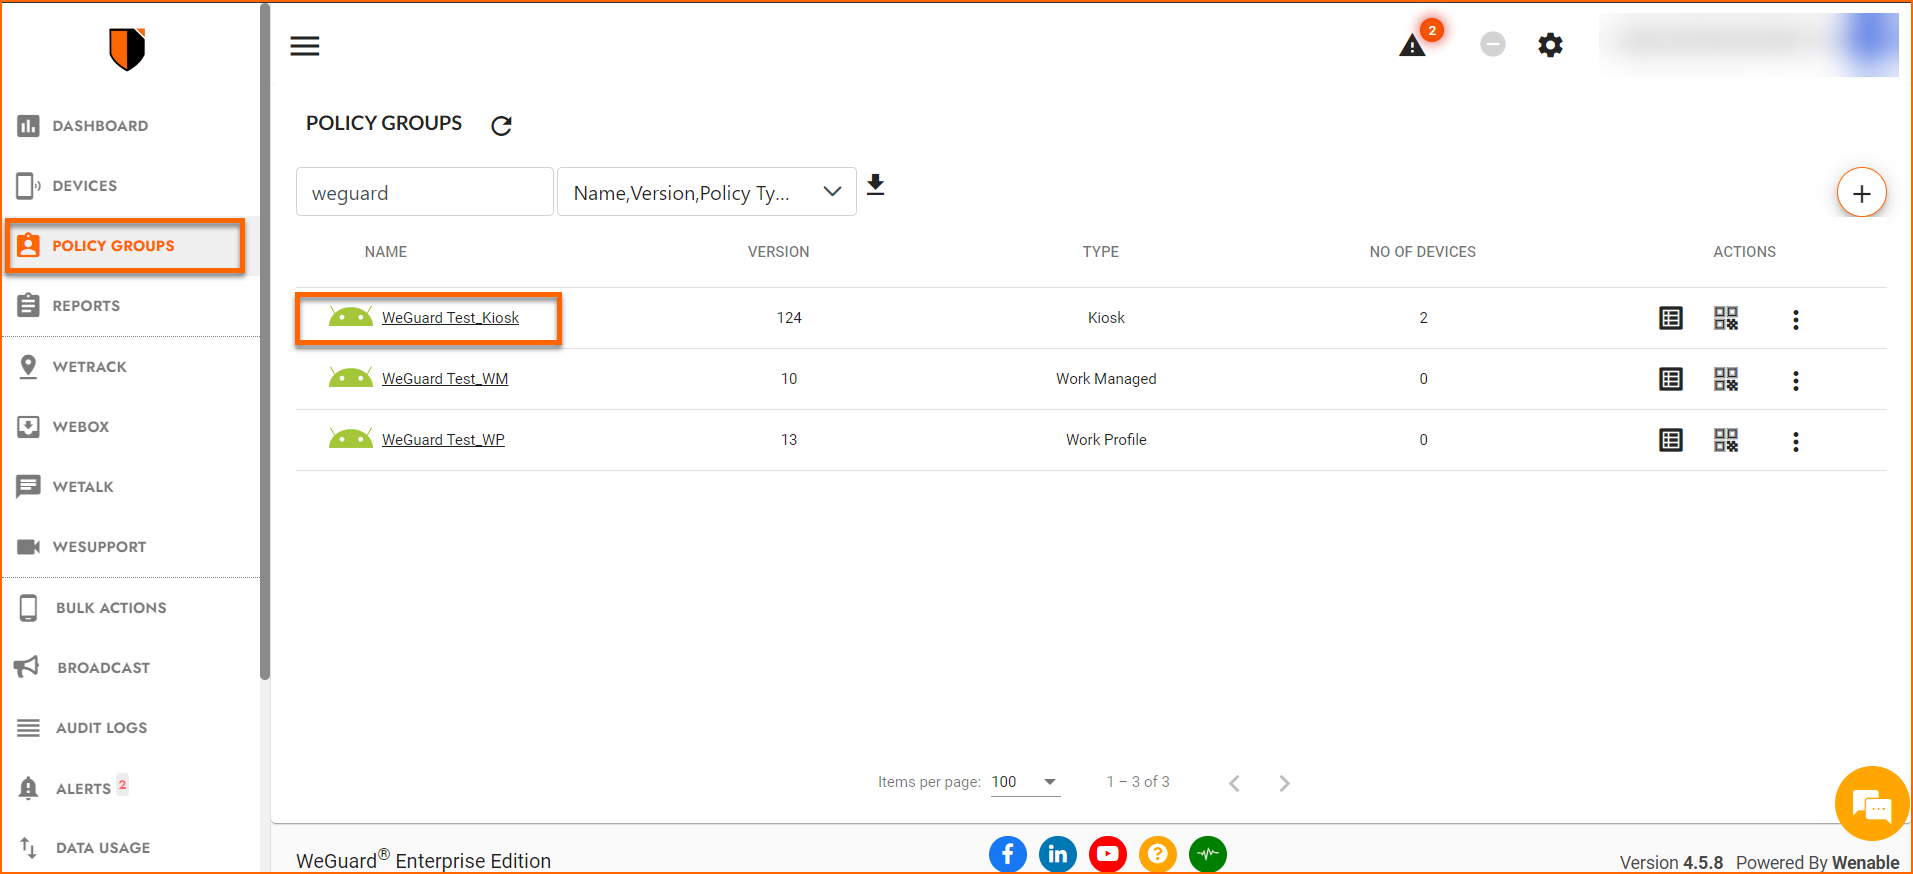Open details list icon for WeGuard Test_WM

[x=1670, y=380]
